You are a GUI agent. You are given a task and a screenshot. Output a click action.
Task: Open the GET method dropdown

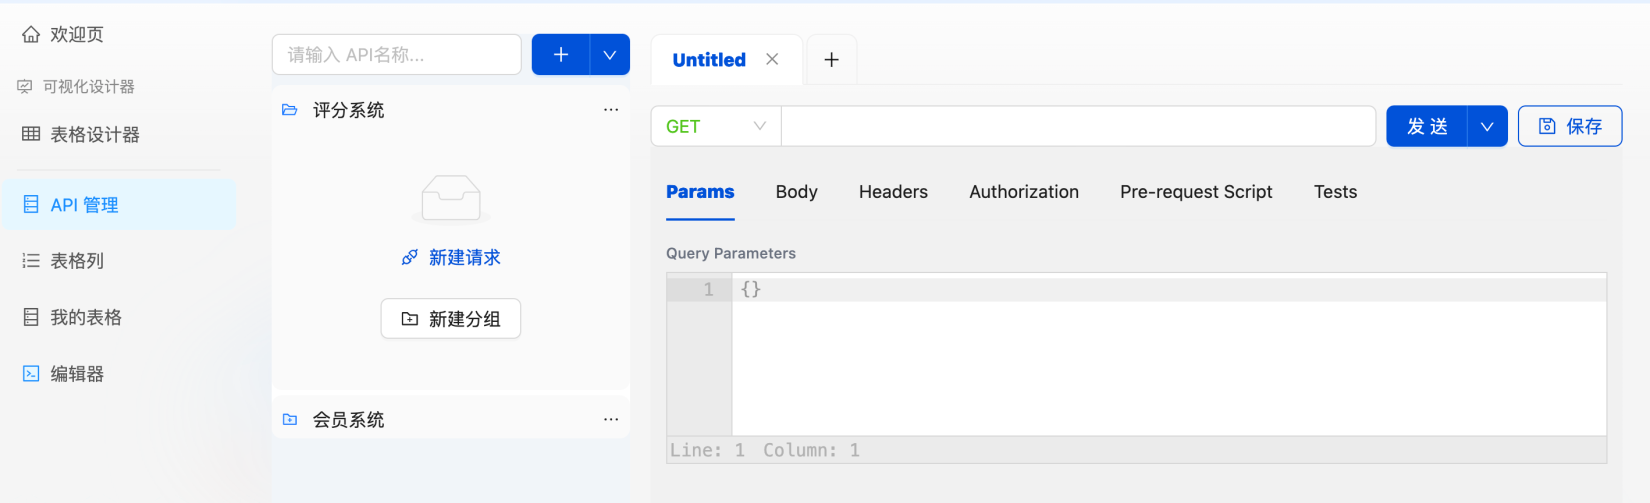coord(716,126)
